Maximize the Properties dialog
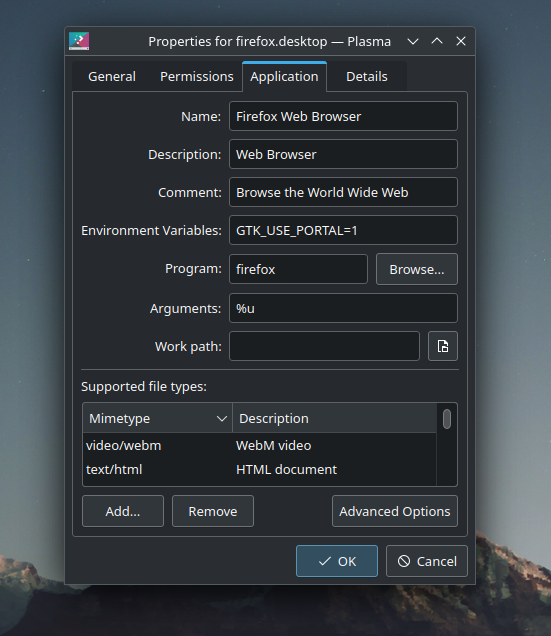The image size is (551, 636). (437, 41)
